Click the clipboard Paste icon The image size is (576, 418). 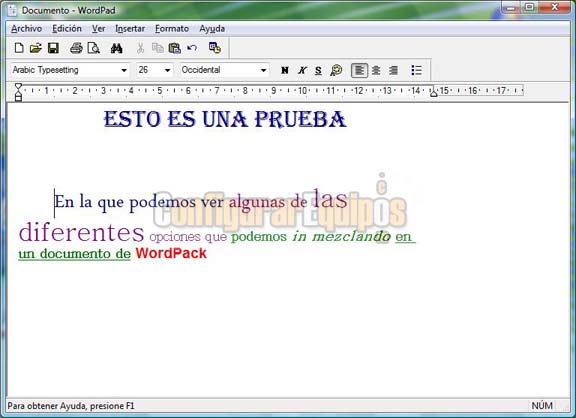174,48
